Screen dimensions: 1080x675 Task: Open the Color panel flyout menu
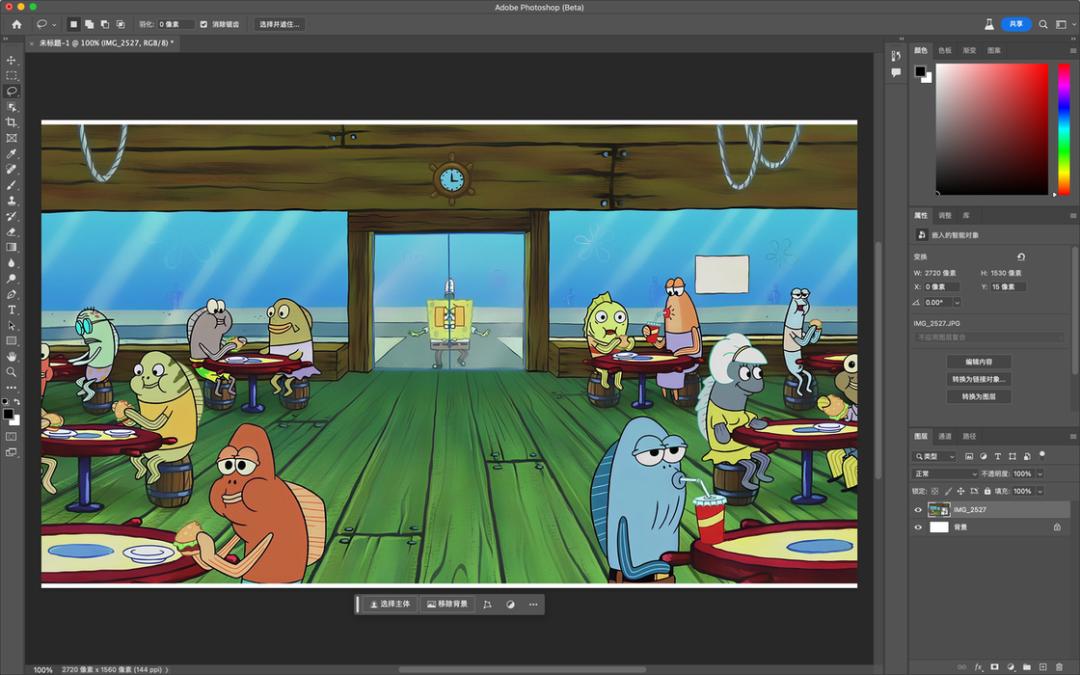point(1072,50)
